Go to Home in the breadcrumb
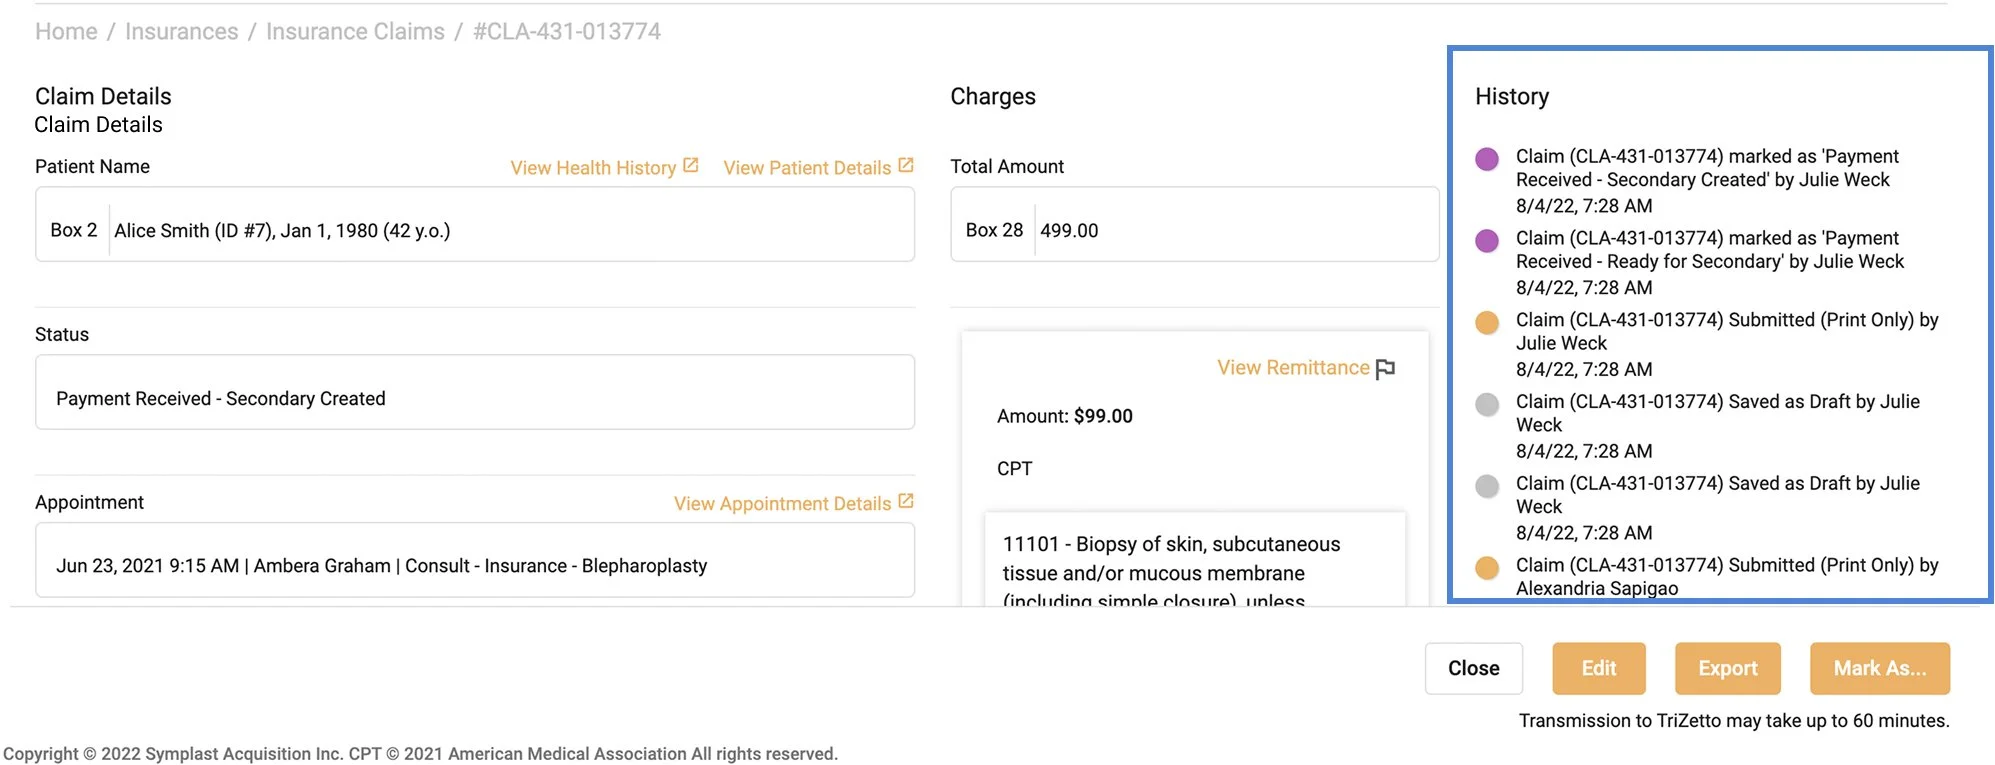1995x765 pixels. [66, 32]
